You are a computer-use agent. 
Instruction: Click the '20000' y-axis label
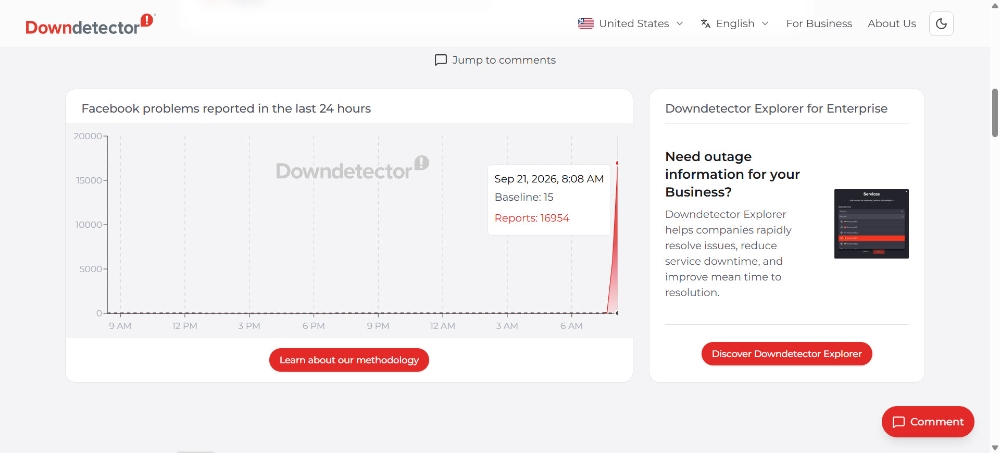[87, 136]
